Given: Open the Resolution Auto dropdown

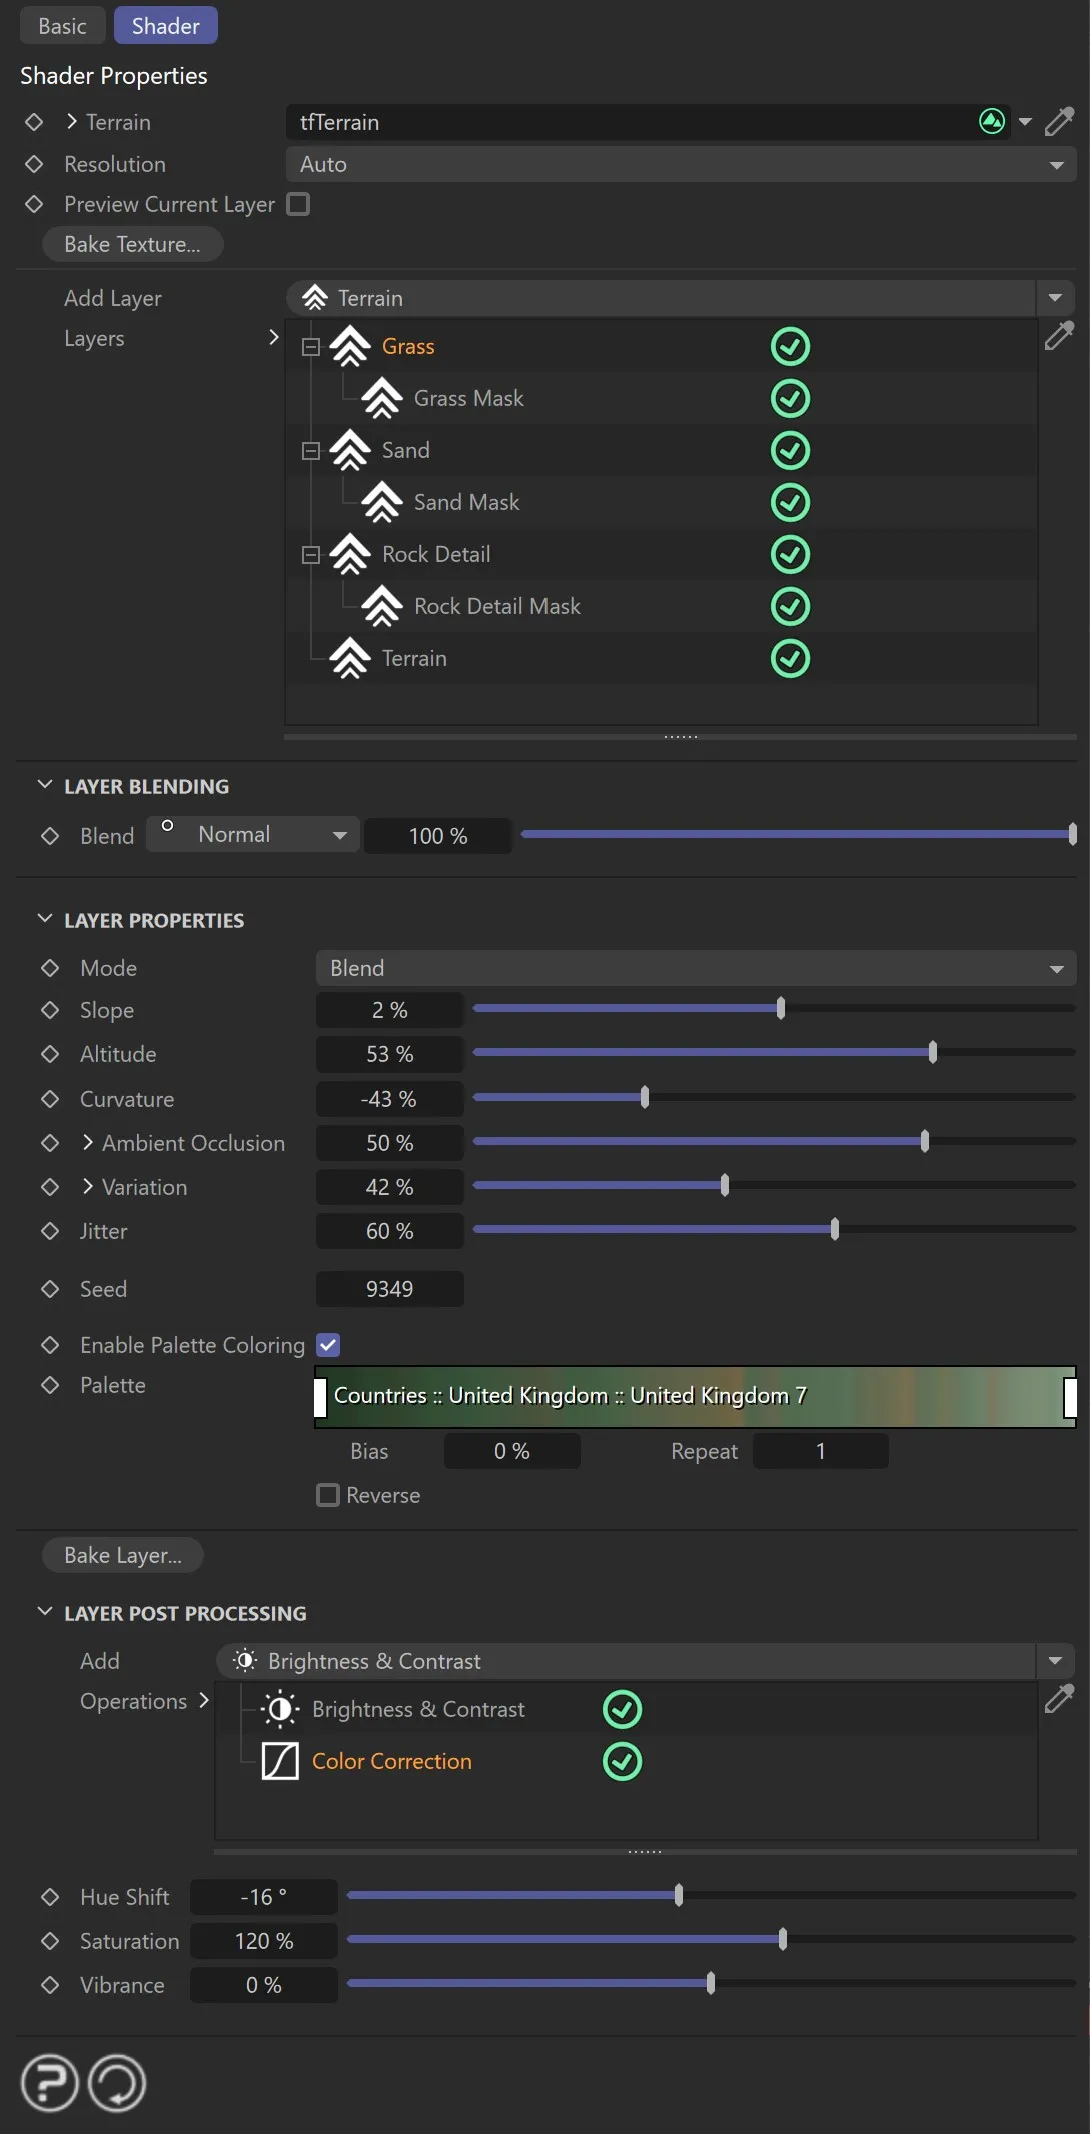Looking at the screenshot, I should [681, 164].
